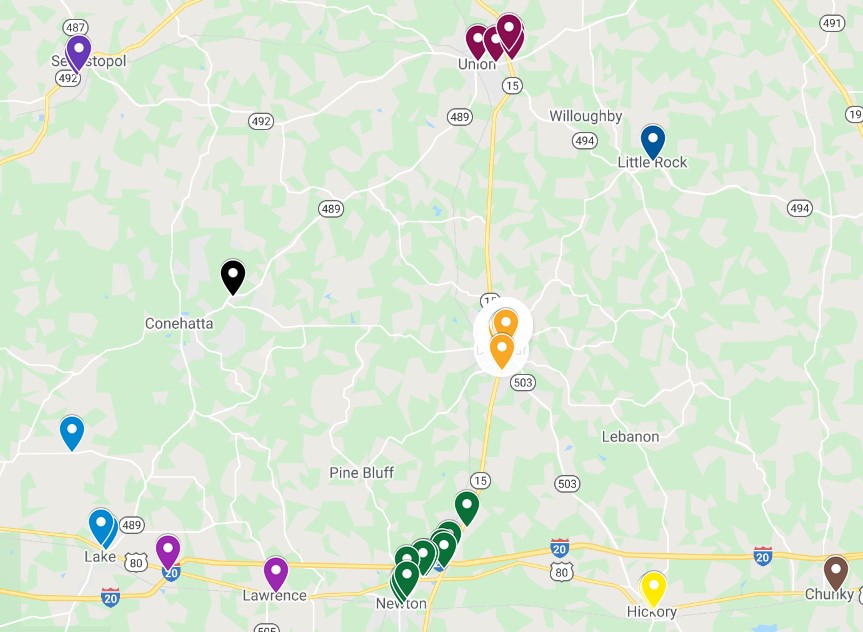Select the brown pin at Chunky
The height and width of the screenshot is (632, 863).
point(835,573)
